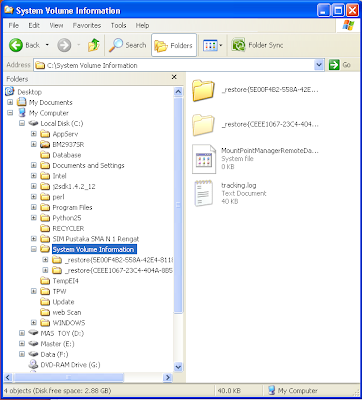This screenshot has width=362, height=400.
Task: Select the perl folder icon
Action: tap(45, 197)
